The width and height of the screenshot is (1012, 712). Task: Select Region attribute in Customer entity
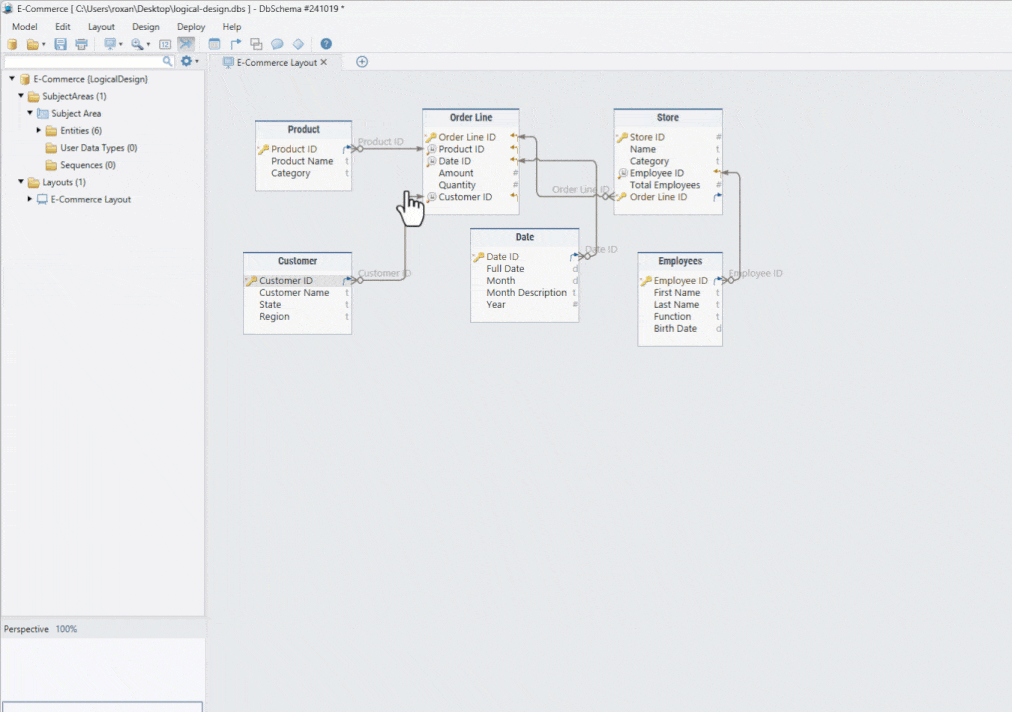pyautogui.click(x=274, y=317)
